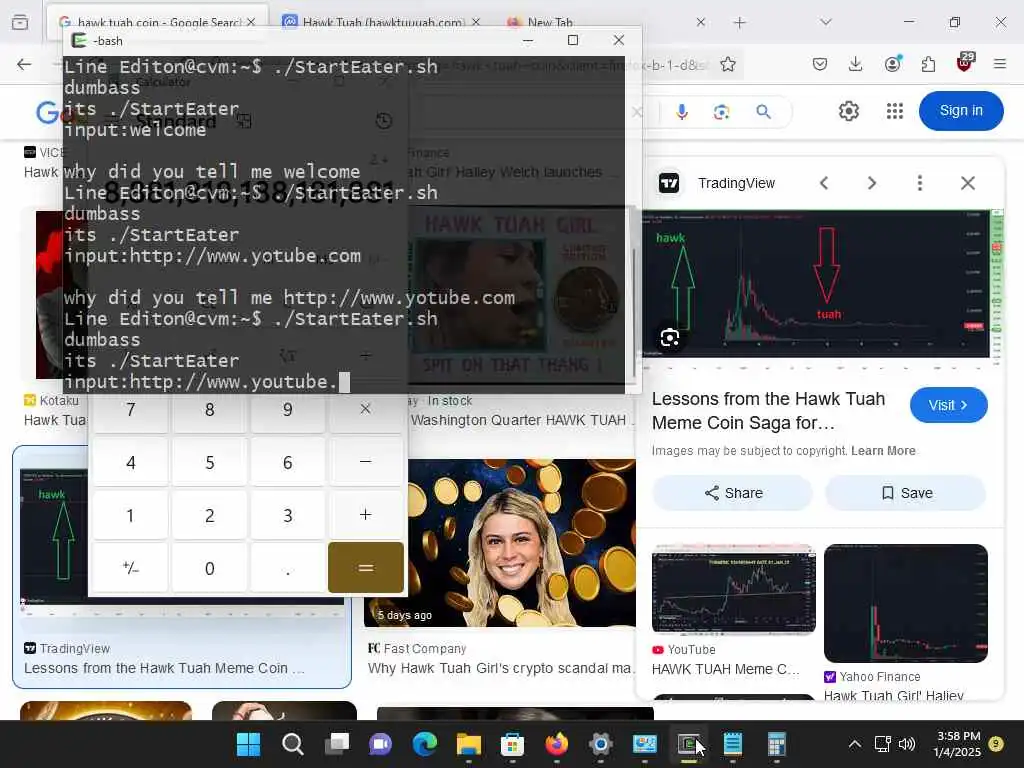
Task: Click the Firefox back arrow button
Action: click(24, 64)
